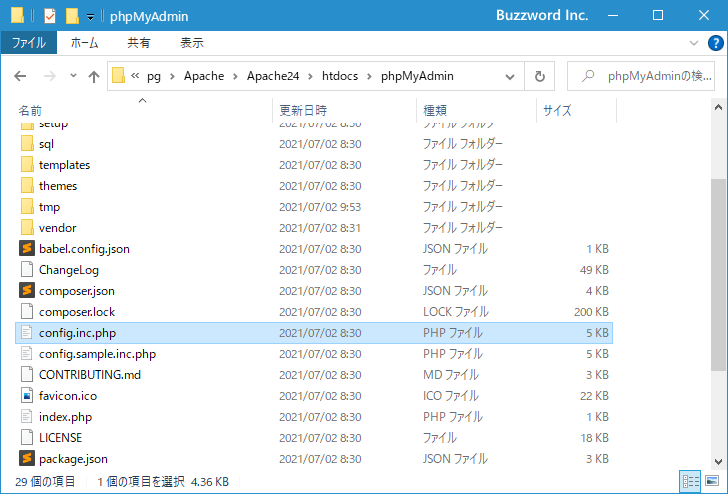Click the 2021/07/02 9:53 date of tmp

click(x=320, y=207)
